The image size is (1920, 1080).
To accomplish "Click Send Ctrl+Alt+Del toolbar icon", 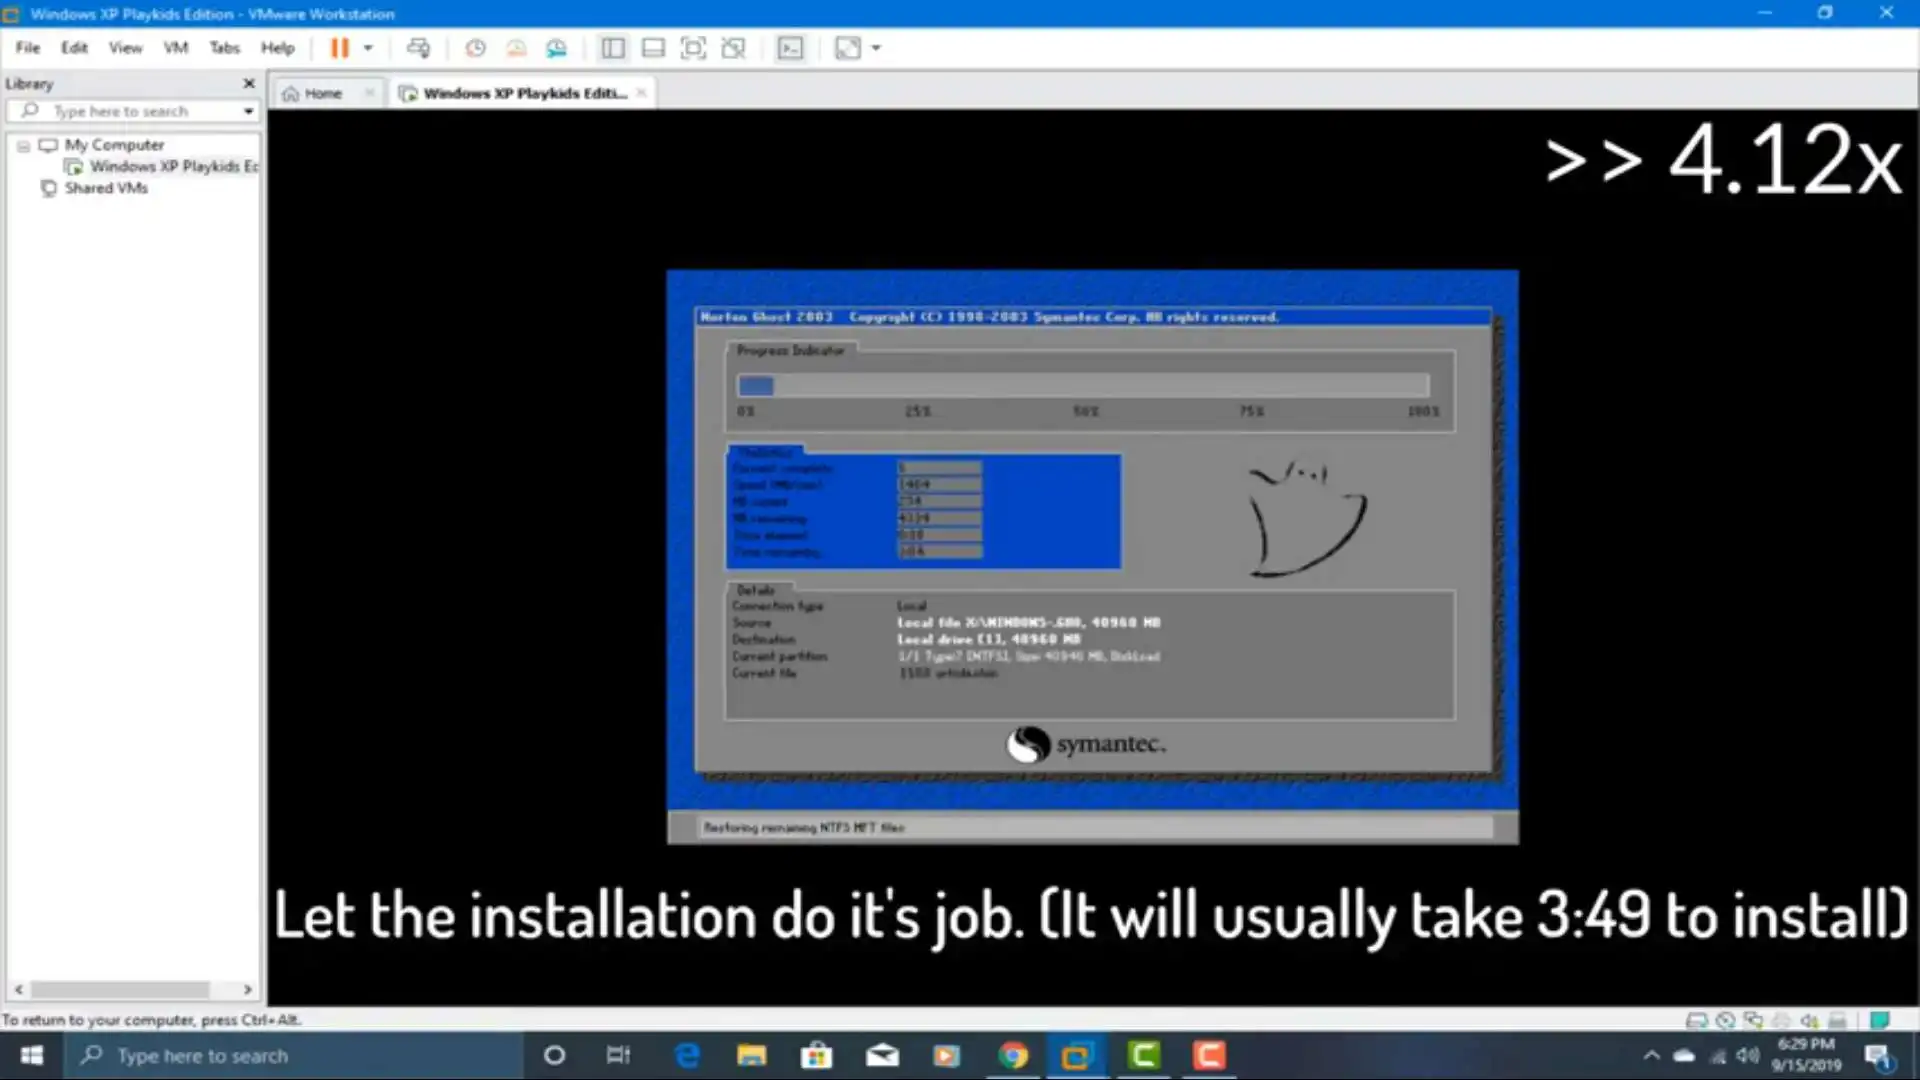I will pos(418,48).
